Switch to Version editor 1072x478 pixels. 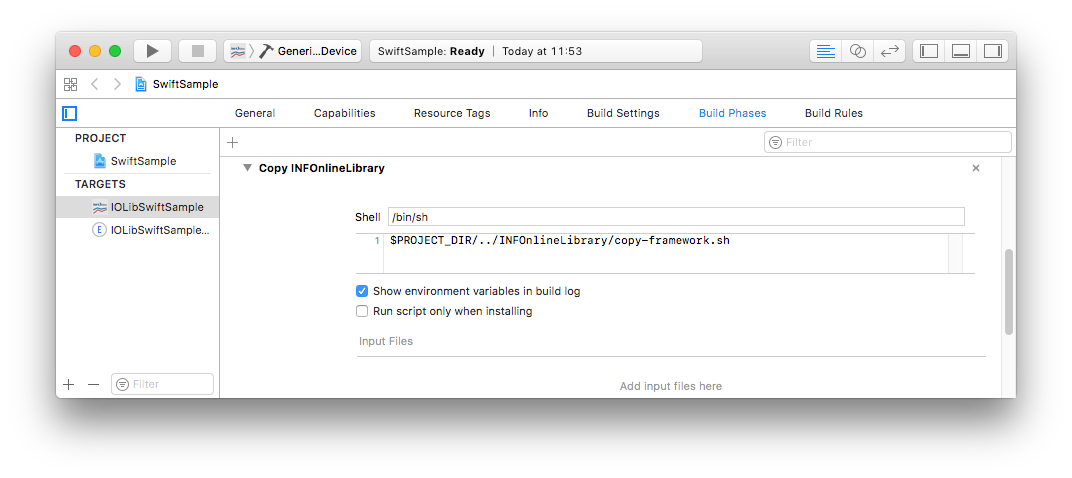pyautogui.click(x=889, y=51)
